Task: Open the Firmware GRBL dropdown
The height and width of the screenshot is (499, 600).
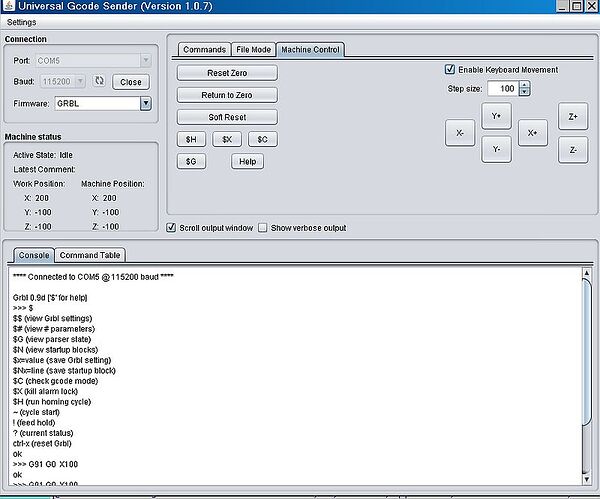Action: [145, 103]
